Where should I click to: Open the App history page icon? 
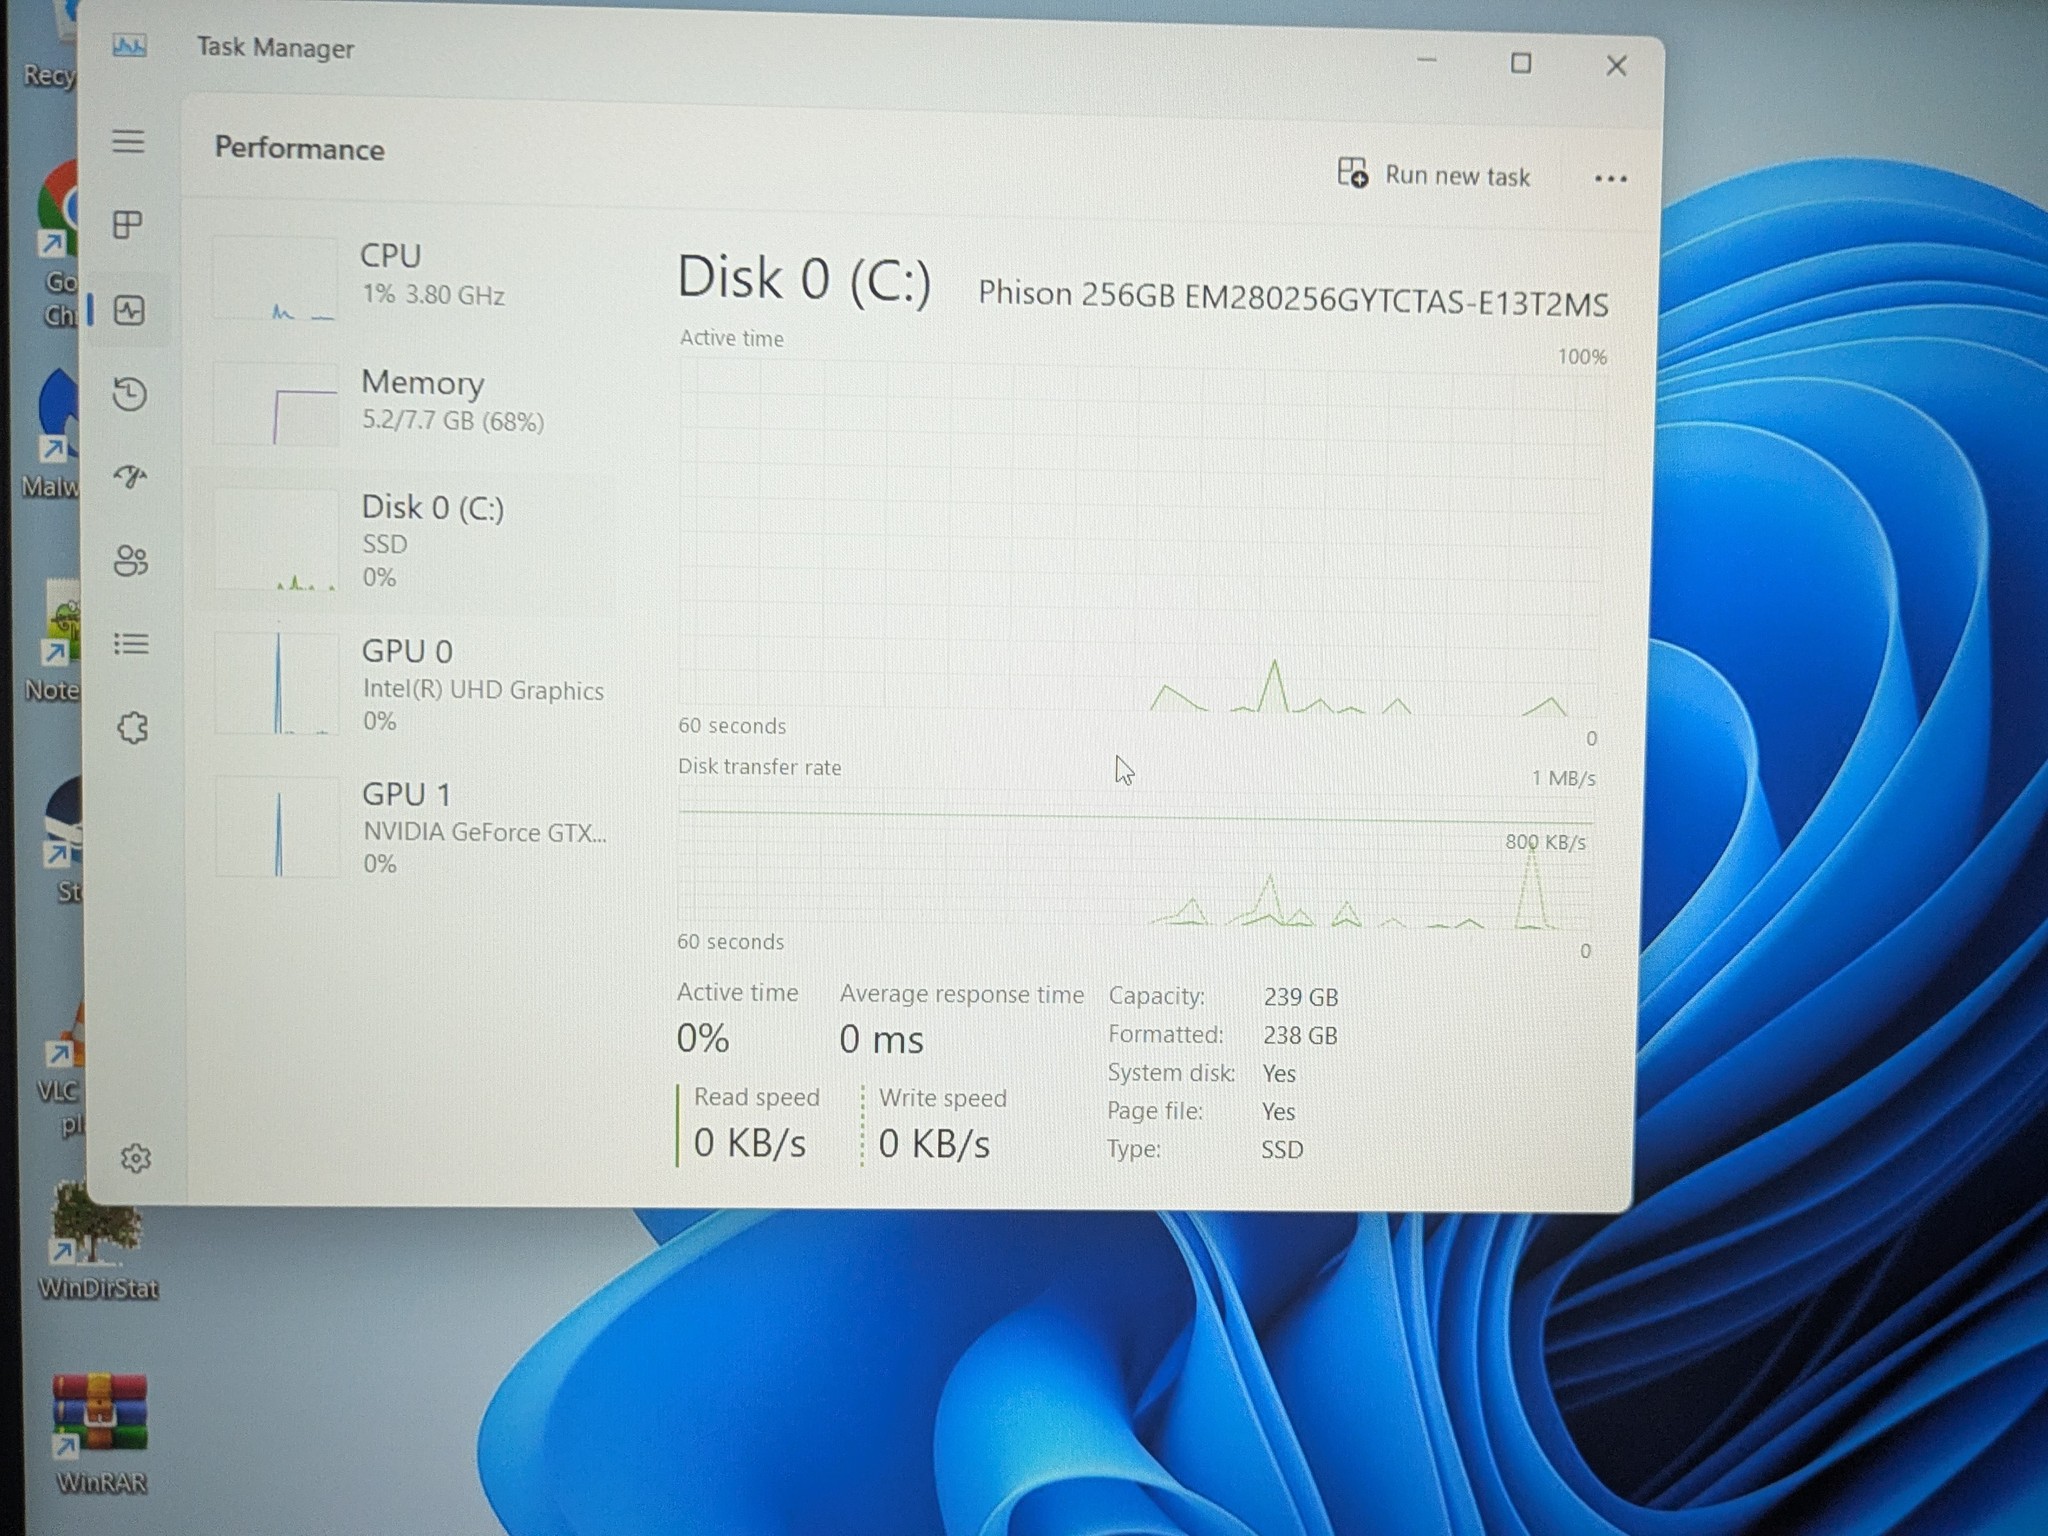pos(129,393)
